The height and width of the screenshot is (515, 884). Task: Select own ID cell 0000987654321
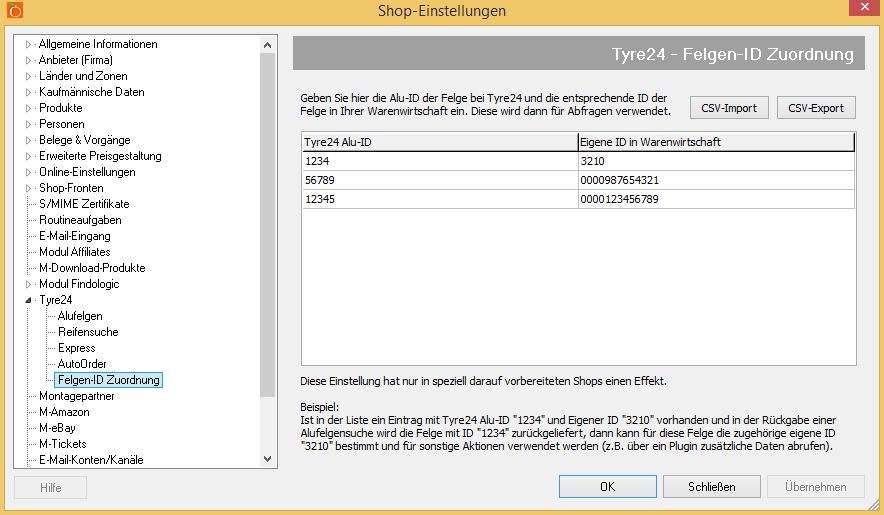717,181
